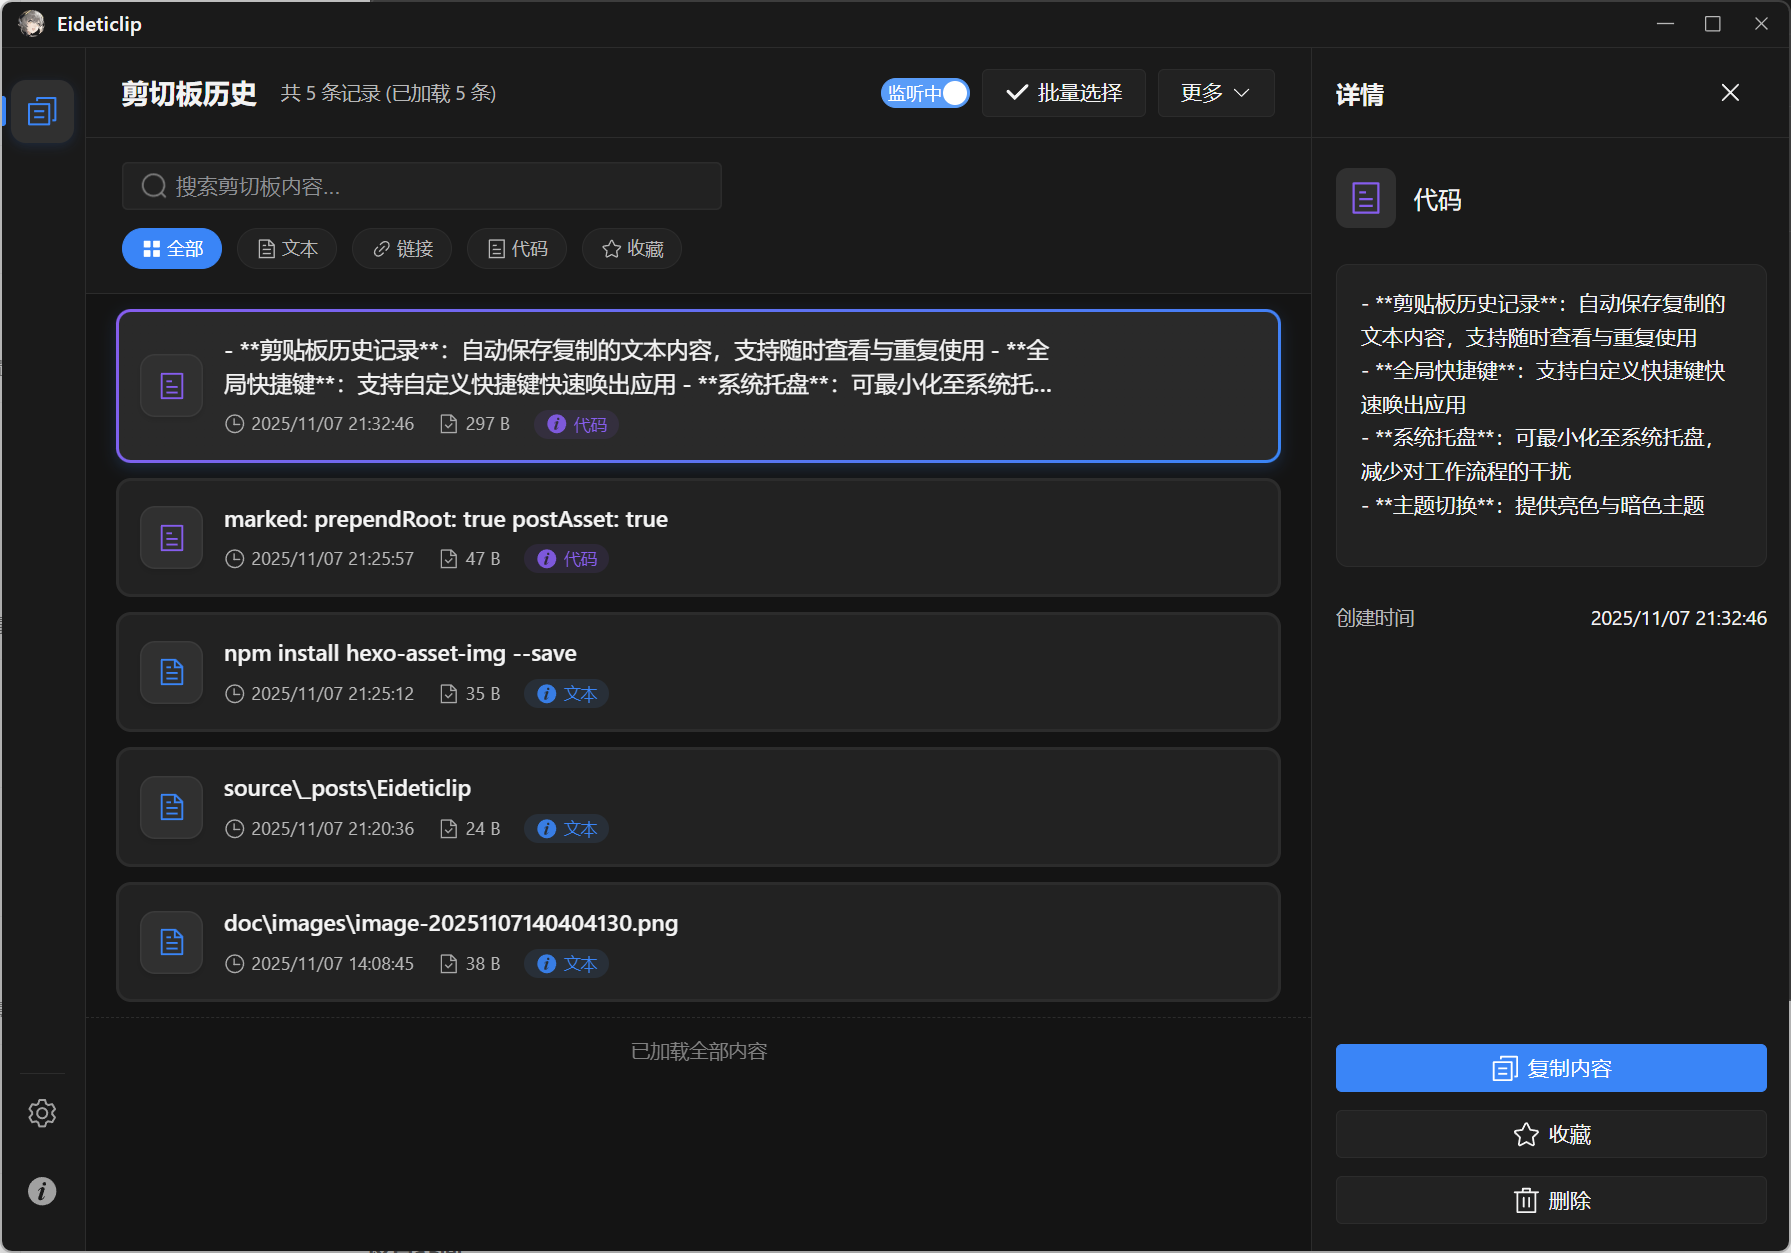Click the 38 B size label
This screenshot has width=1791, height=1253.
pos(483,964)
